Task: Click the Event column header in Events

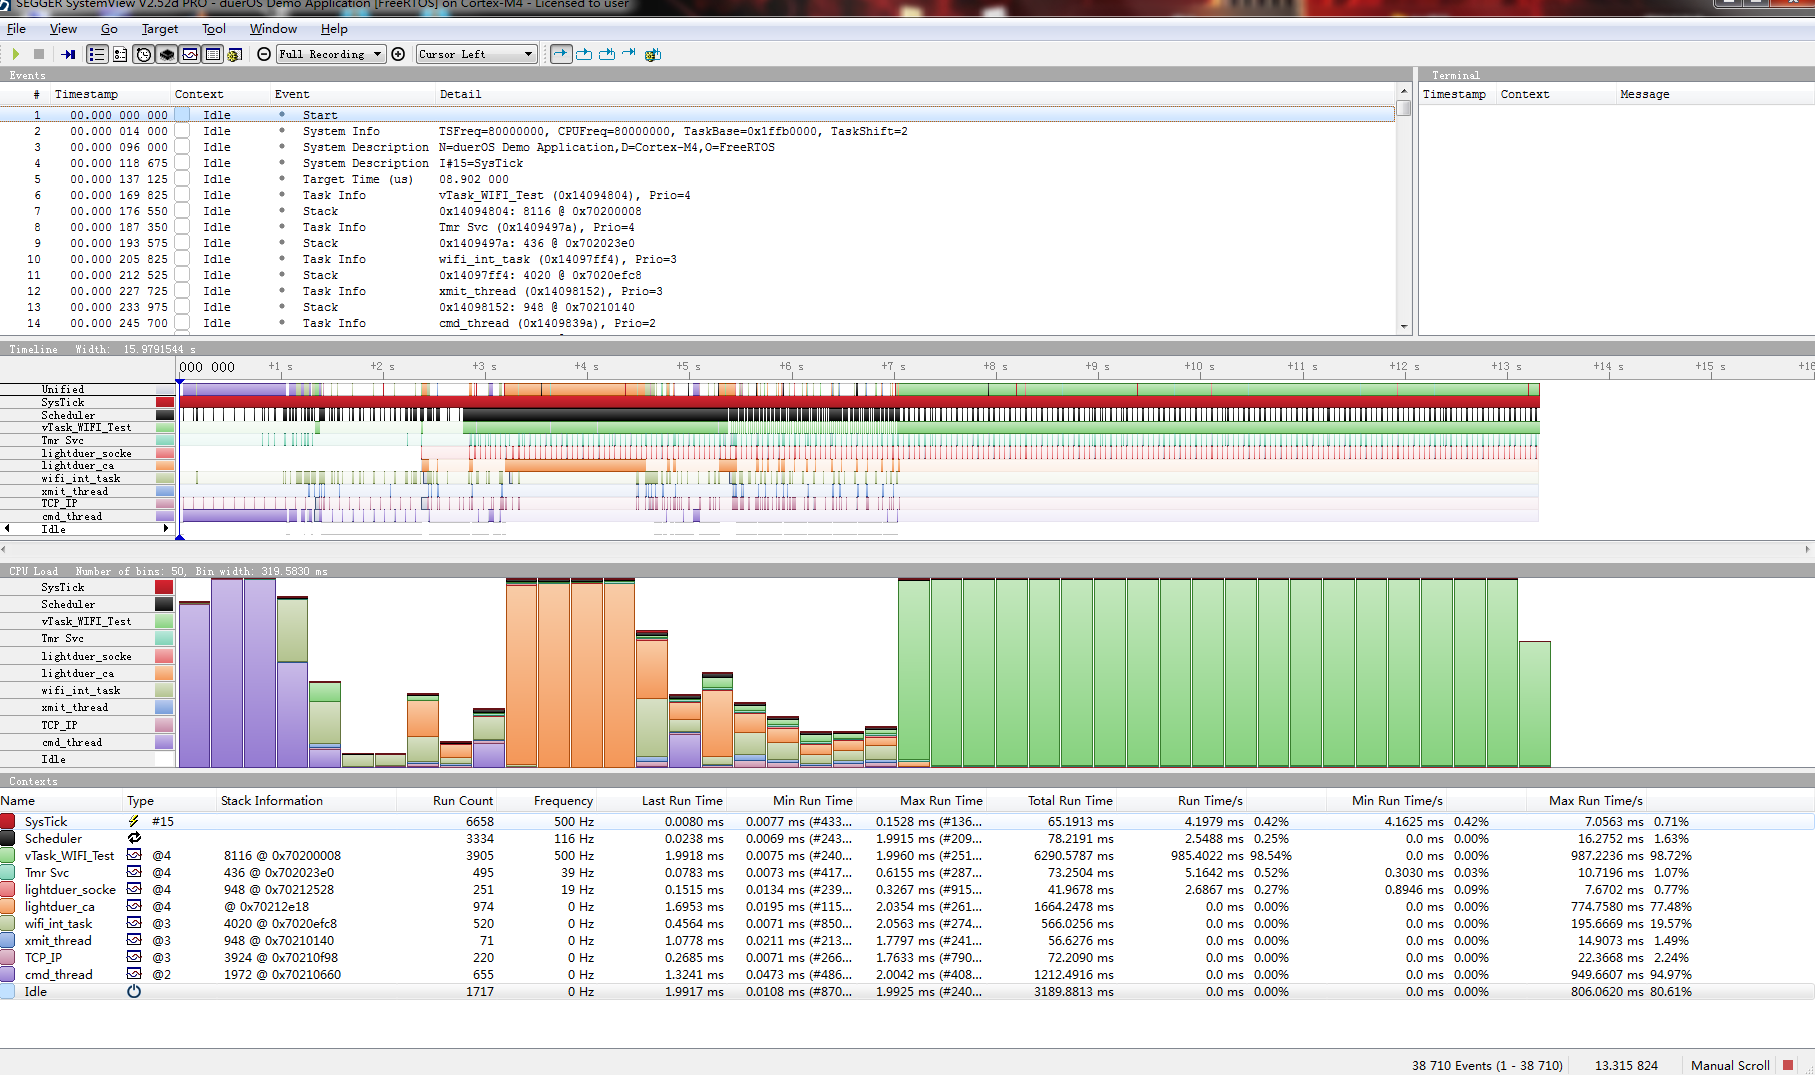Action: pyautogui.click(x=292, y=94)
